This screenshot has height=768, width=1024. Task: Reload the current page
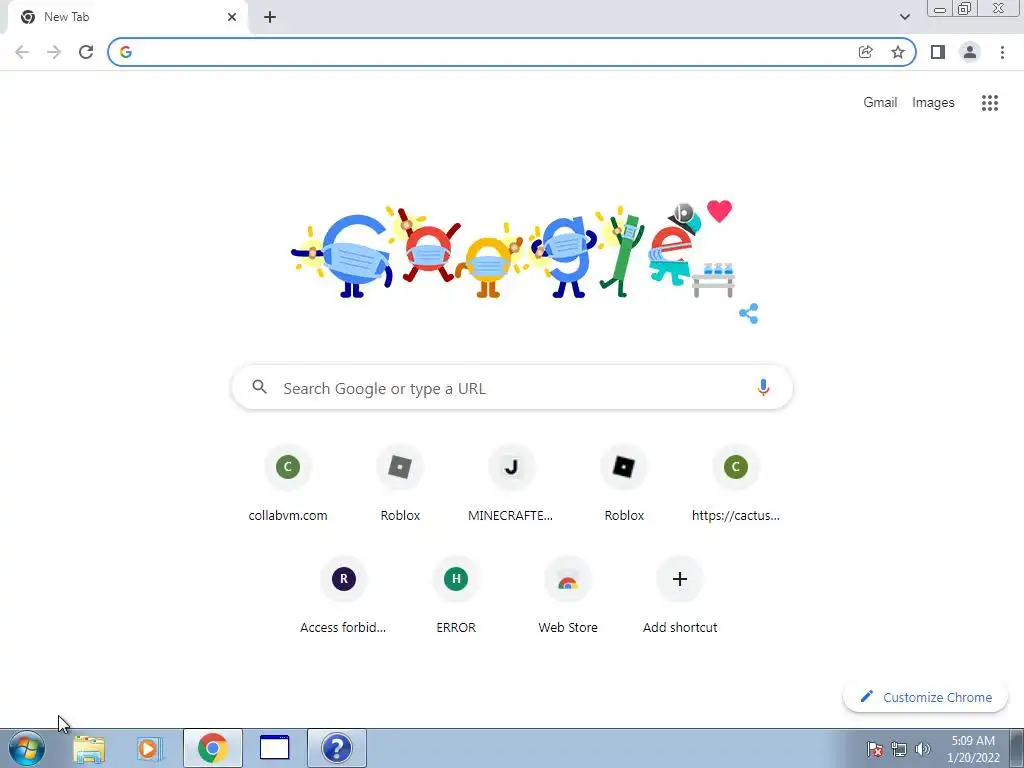coord(86,52)
